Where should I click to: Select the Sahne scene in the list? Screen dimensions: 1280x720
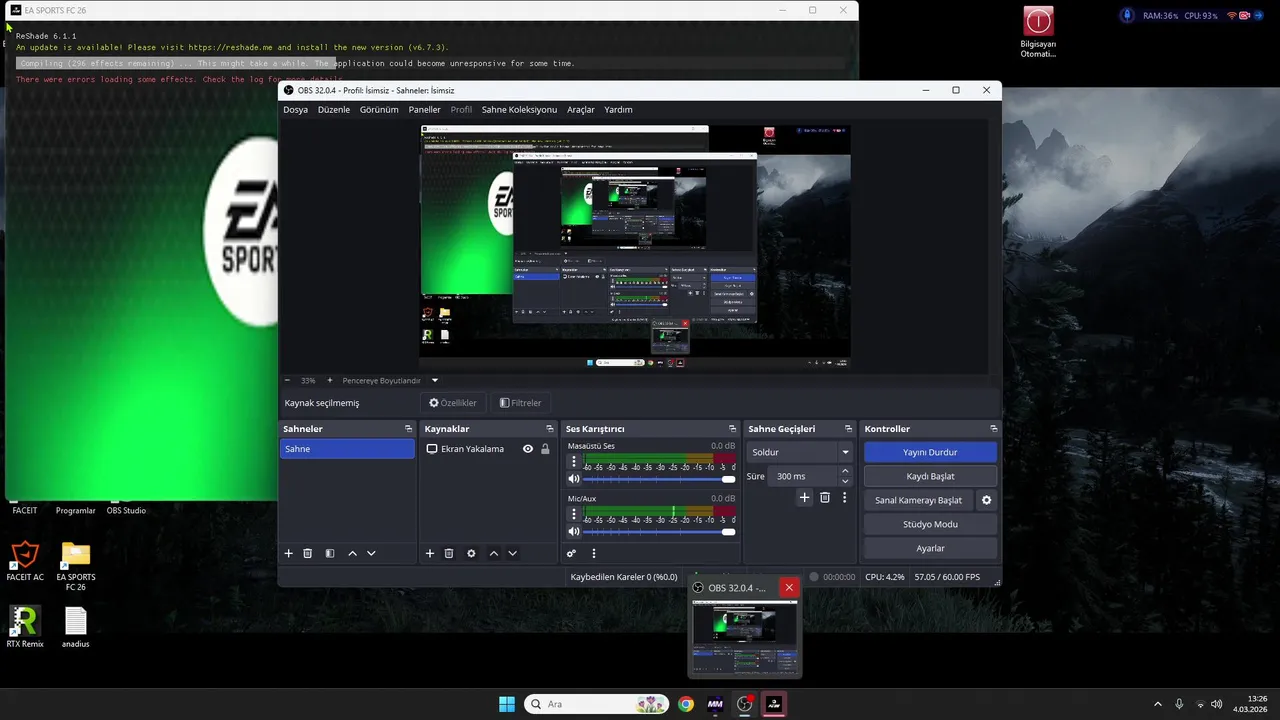pos(347,449)
